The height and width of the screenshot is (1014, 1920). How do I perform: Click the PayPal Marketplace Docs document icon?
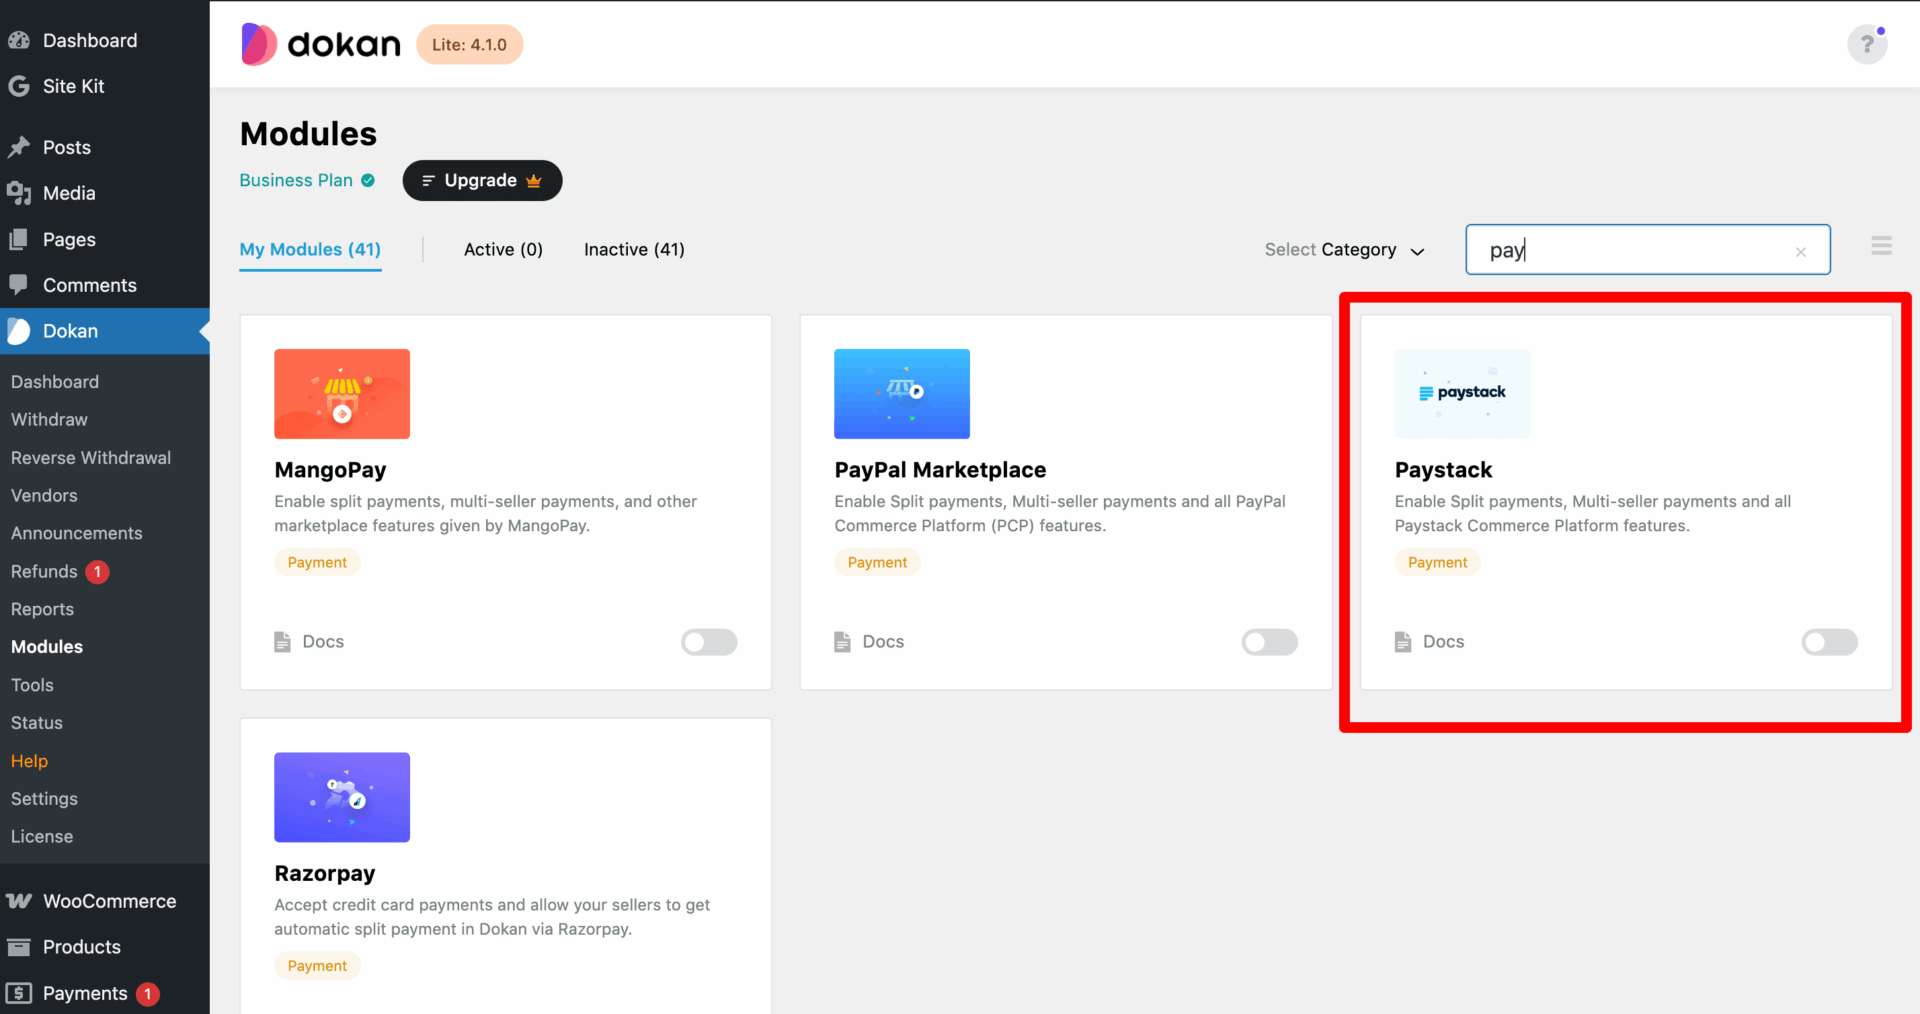(x=842, y=642)
